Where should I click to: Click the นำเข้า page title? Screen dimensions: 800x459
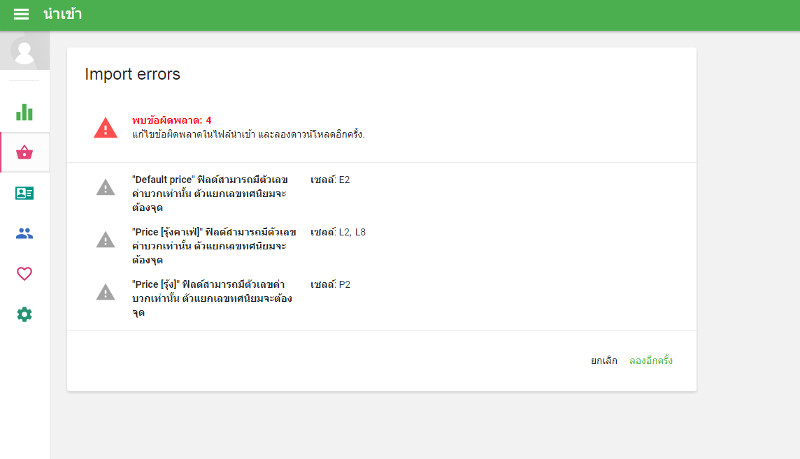[63, 14]
